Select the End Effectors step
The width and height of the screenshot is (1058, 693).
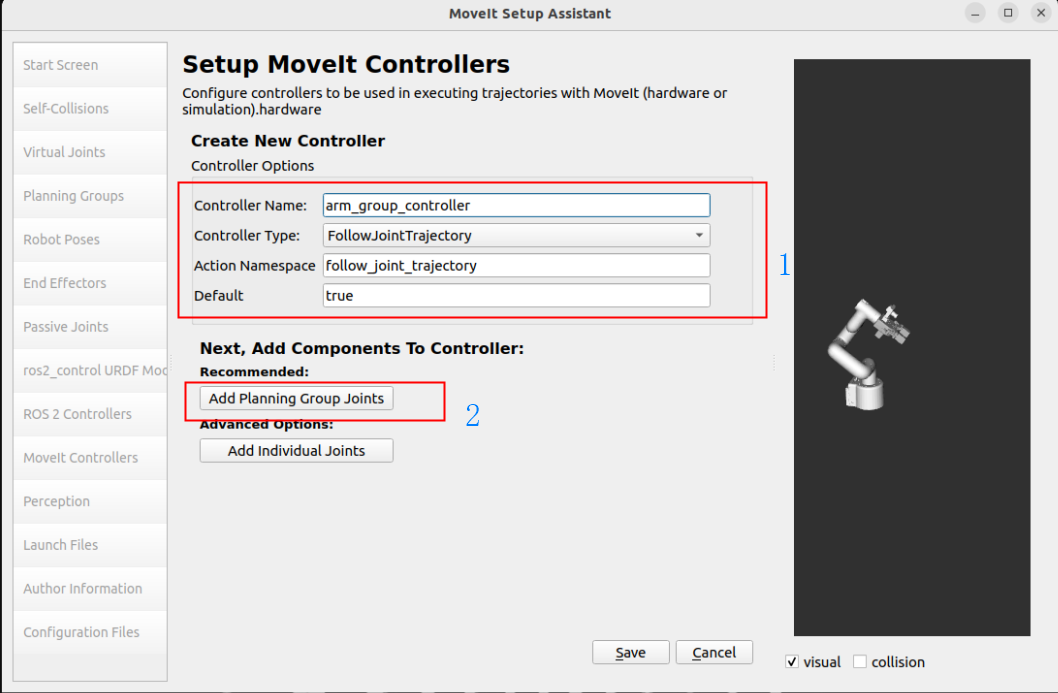pyautogui.click(x=90, y=283)
